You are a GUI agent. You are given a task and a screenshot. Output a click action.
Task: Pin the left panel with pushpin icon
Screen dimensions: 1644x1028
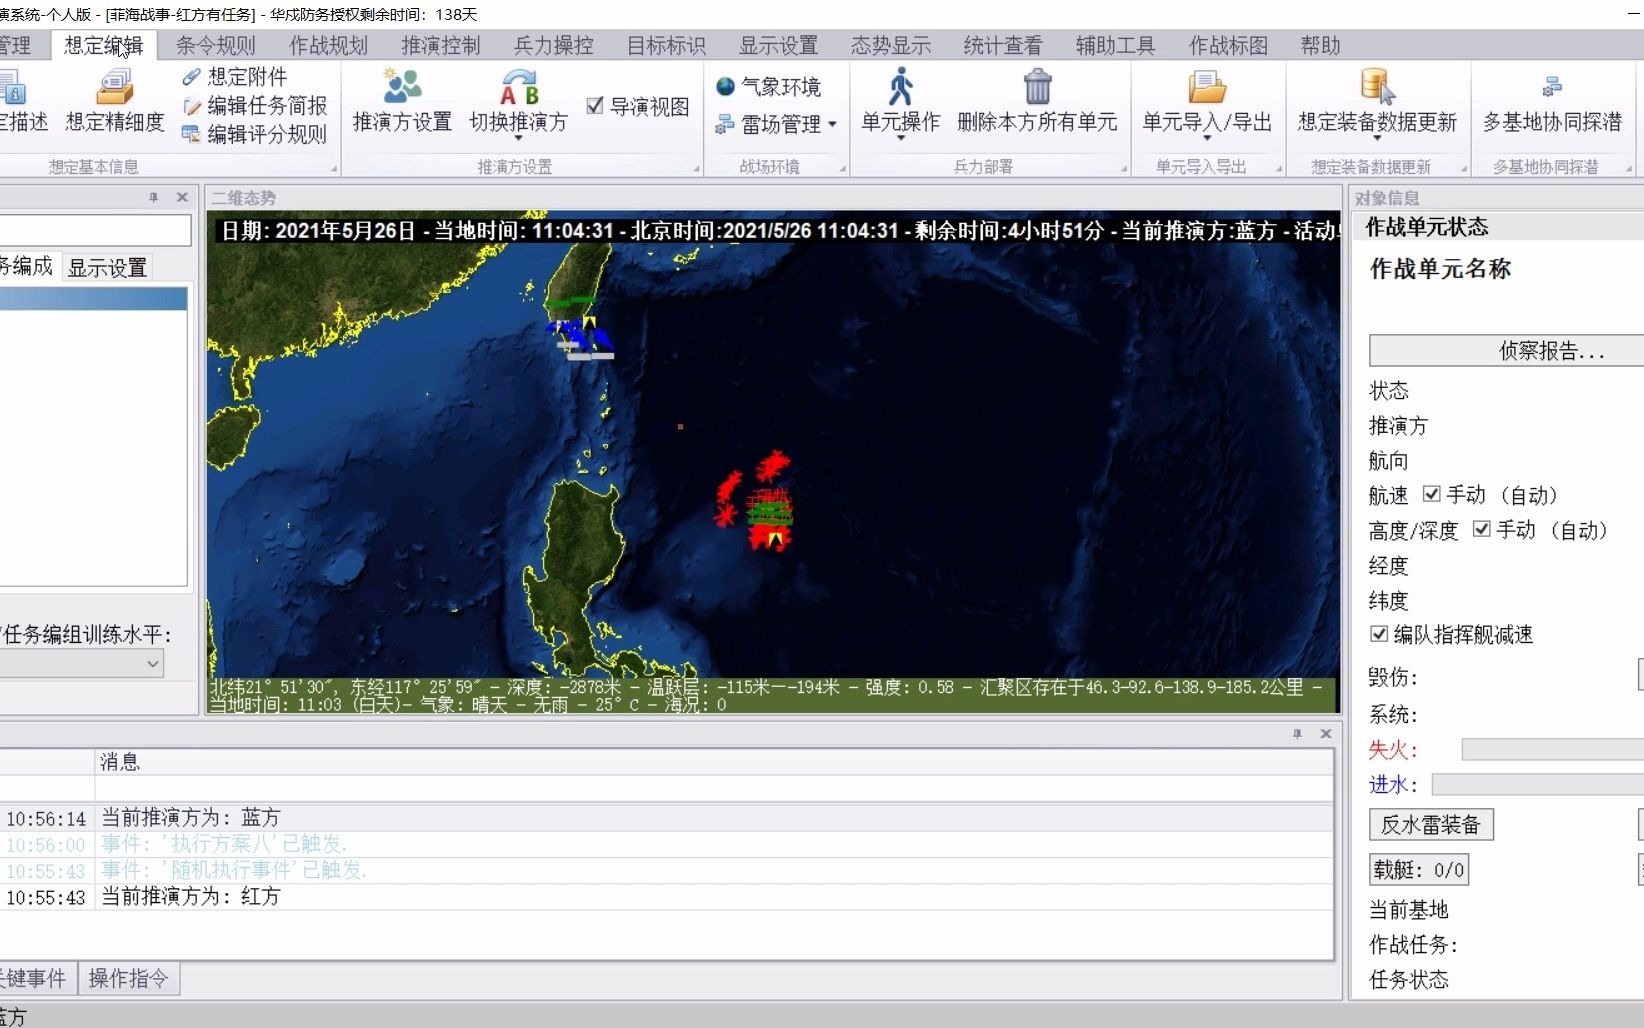(x=153, y=197)
